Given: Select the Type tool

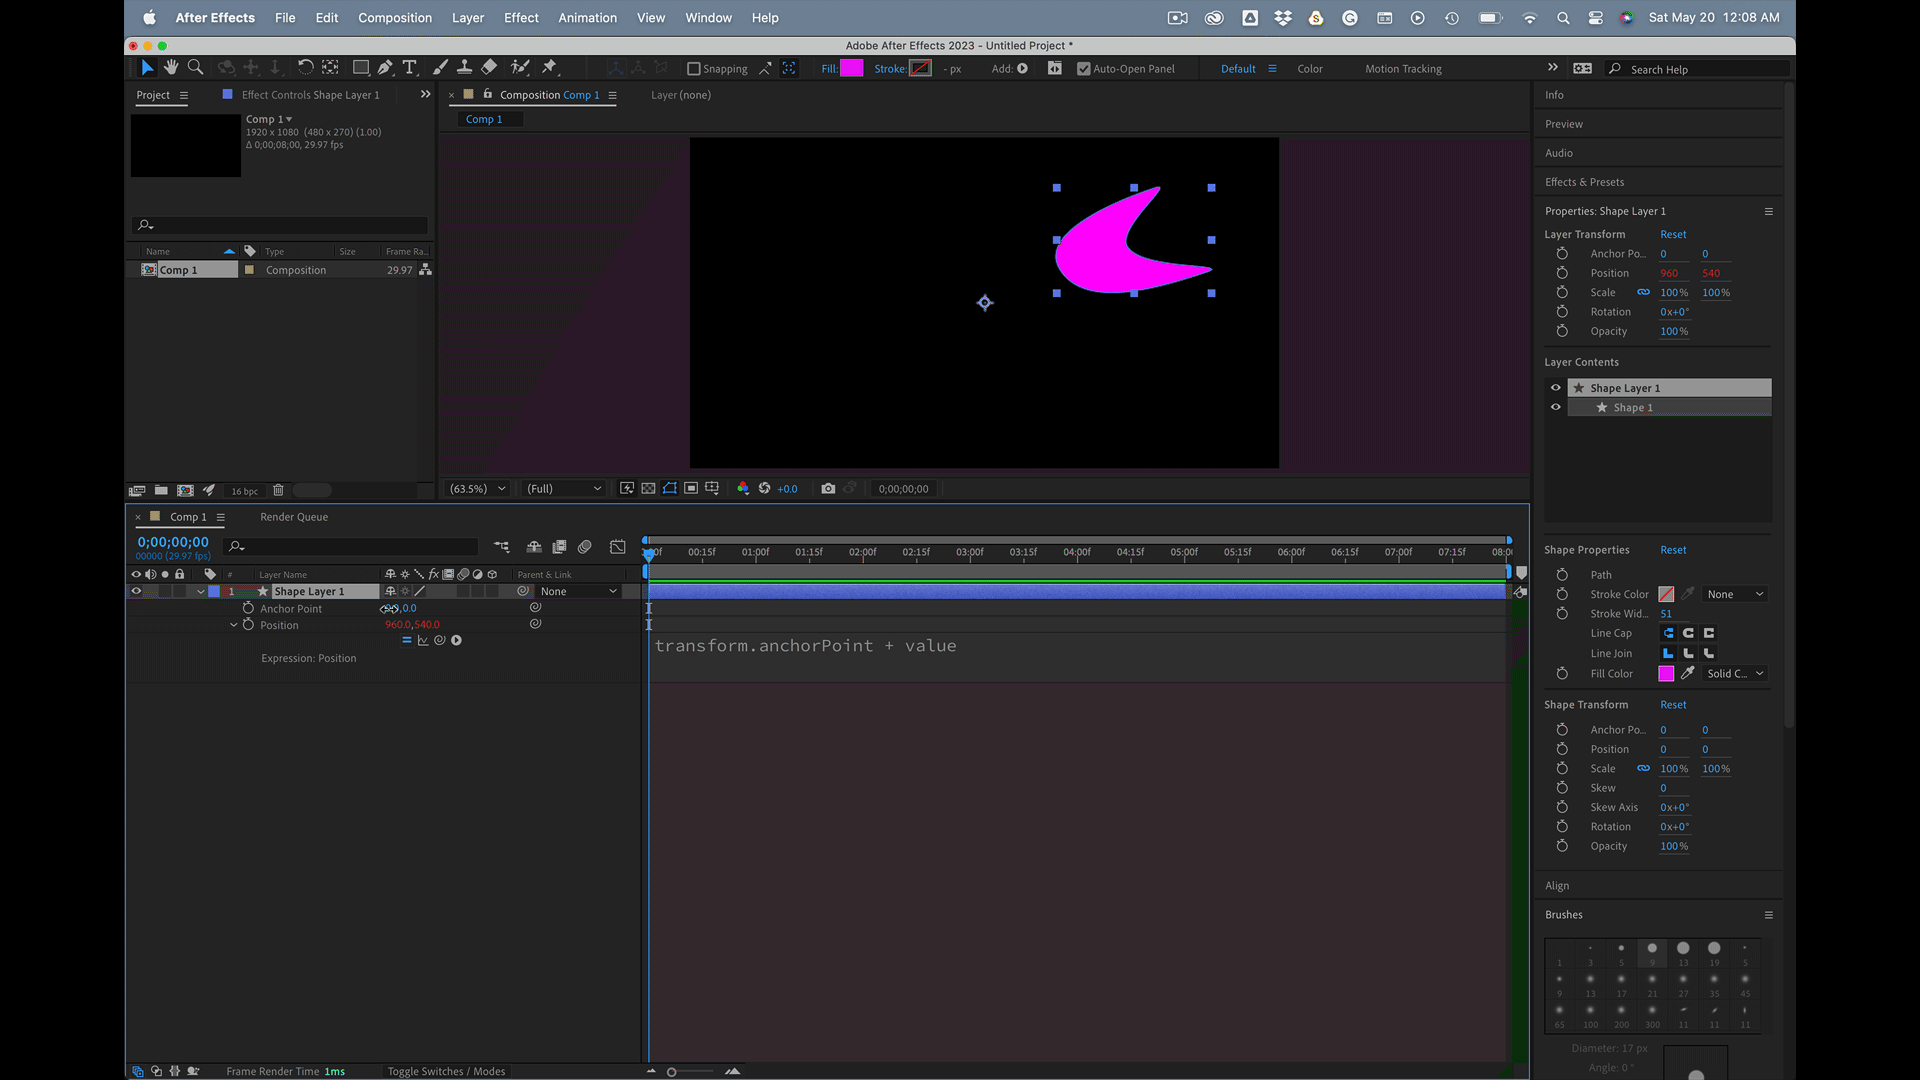Looking at the screenshot, I should tap(410, 67).
